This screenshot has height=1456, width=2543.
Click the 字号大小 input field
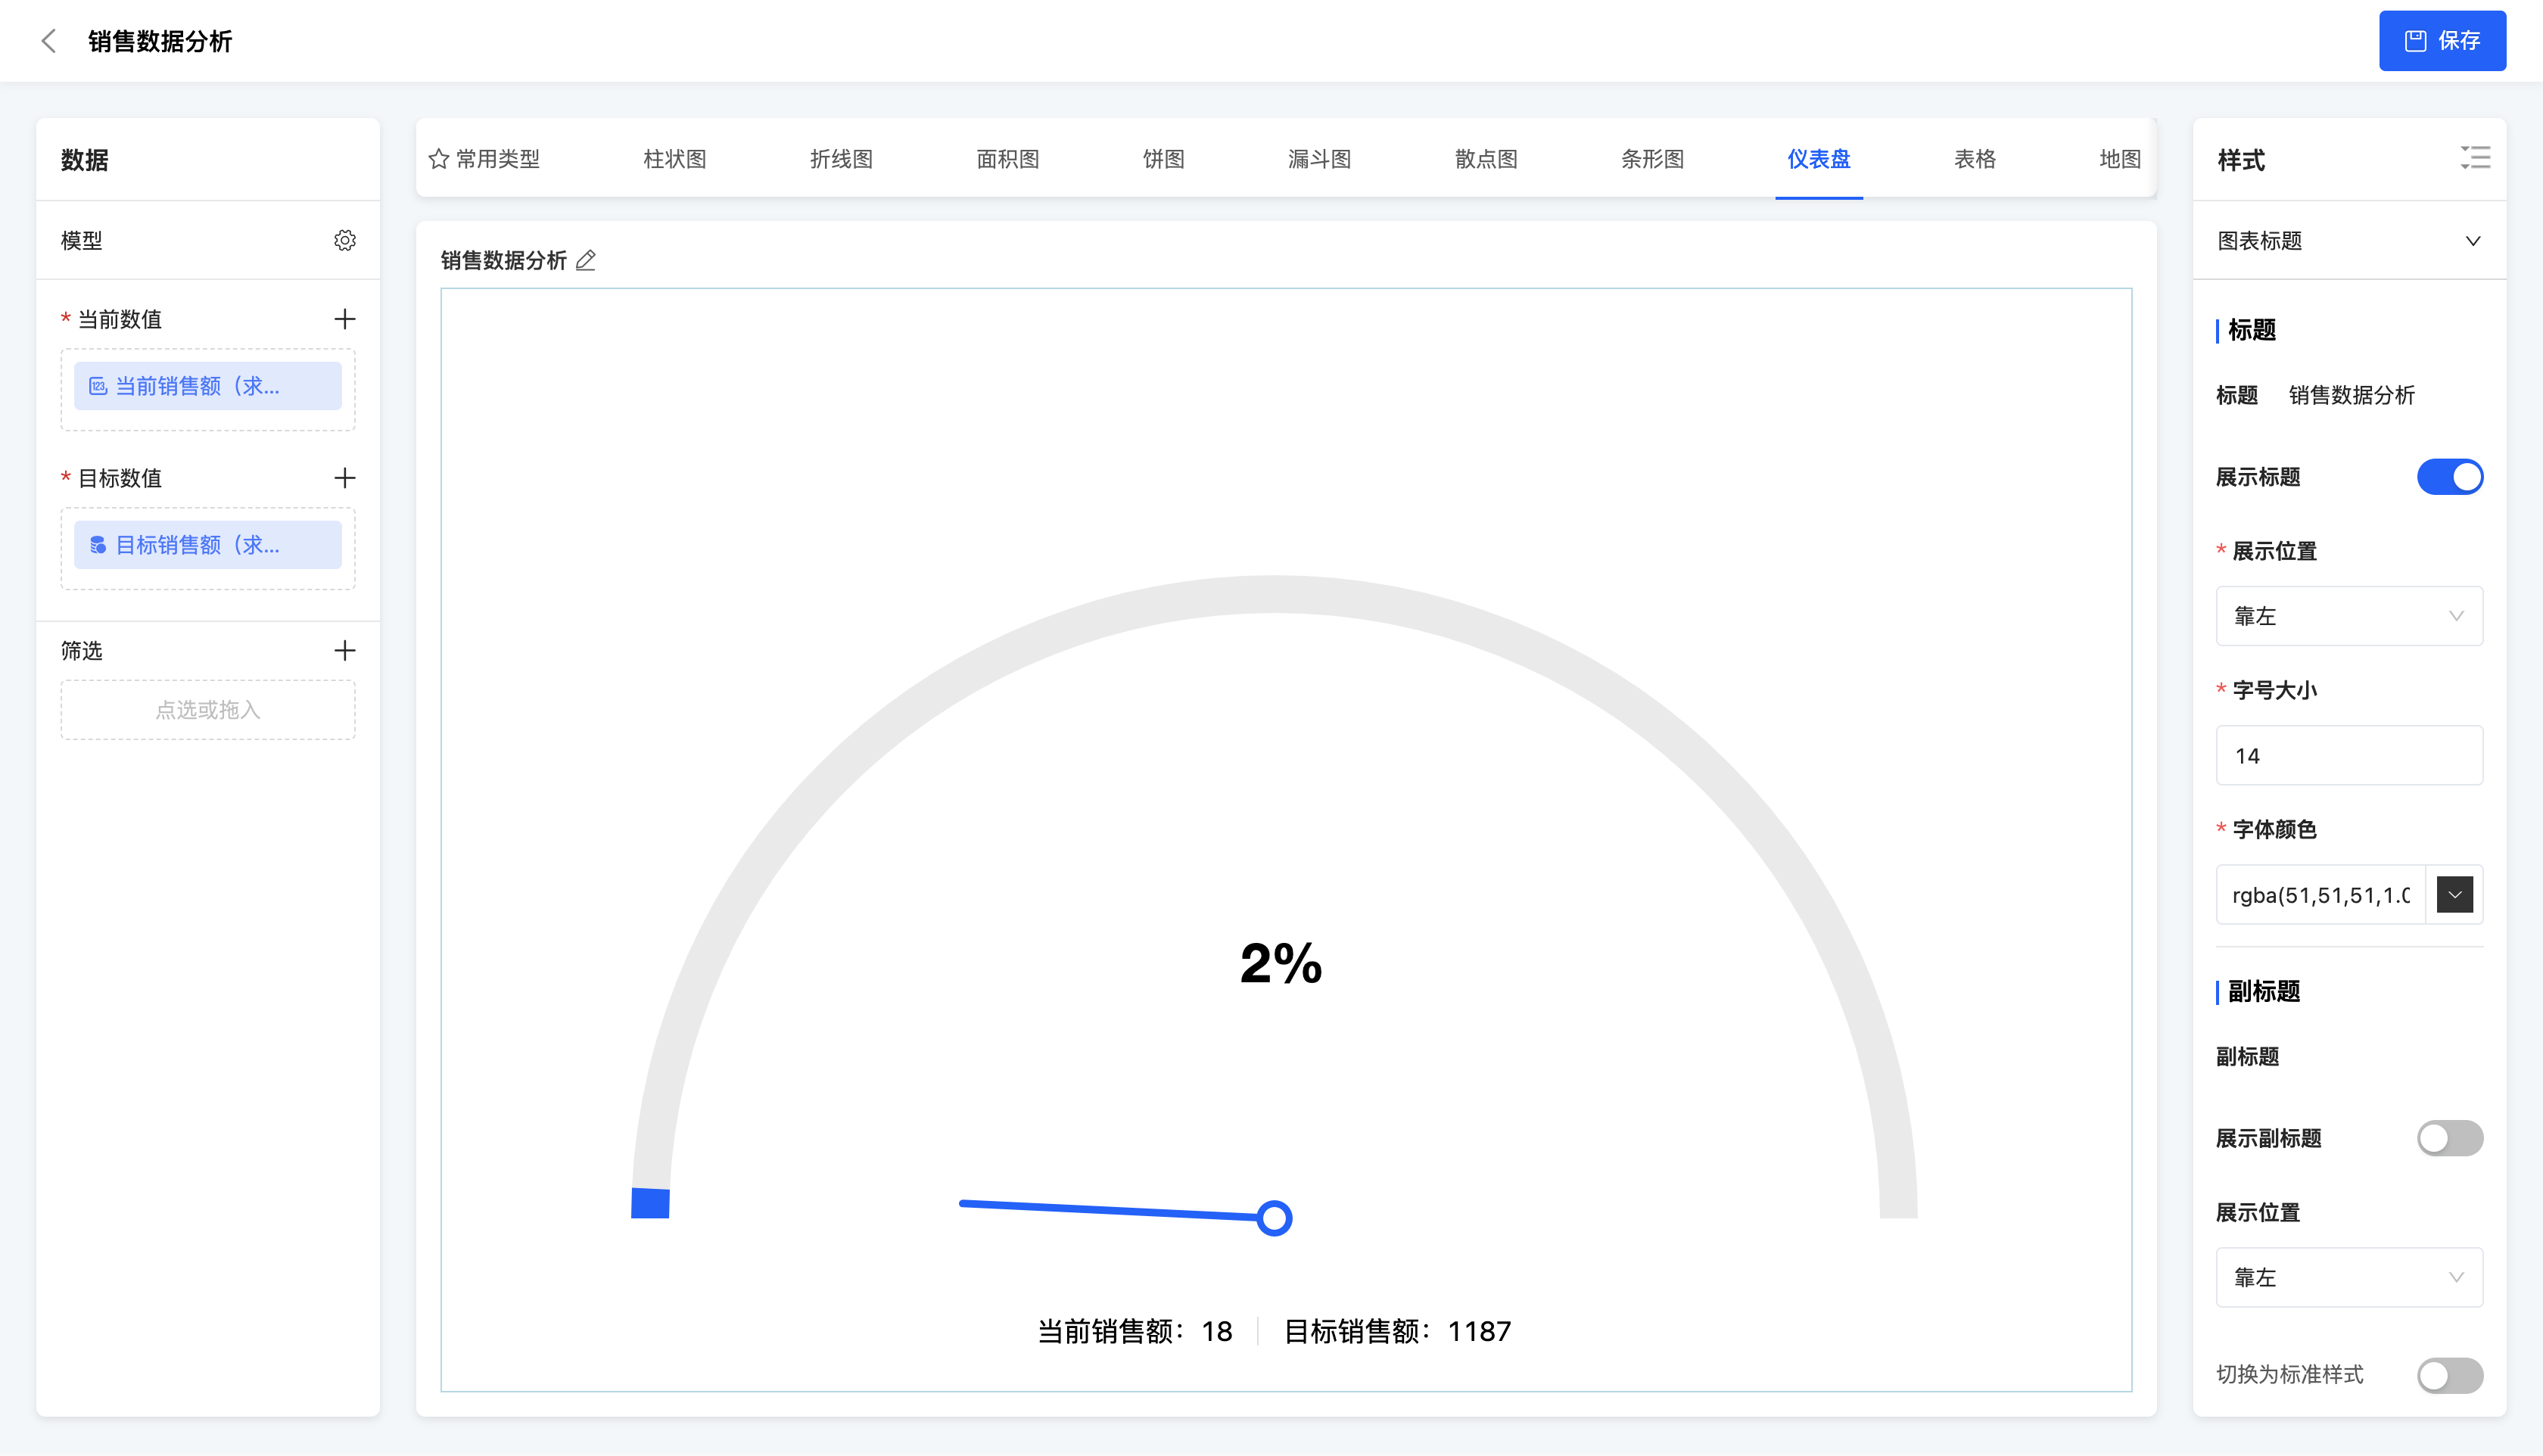pos(2349,756)
